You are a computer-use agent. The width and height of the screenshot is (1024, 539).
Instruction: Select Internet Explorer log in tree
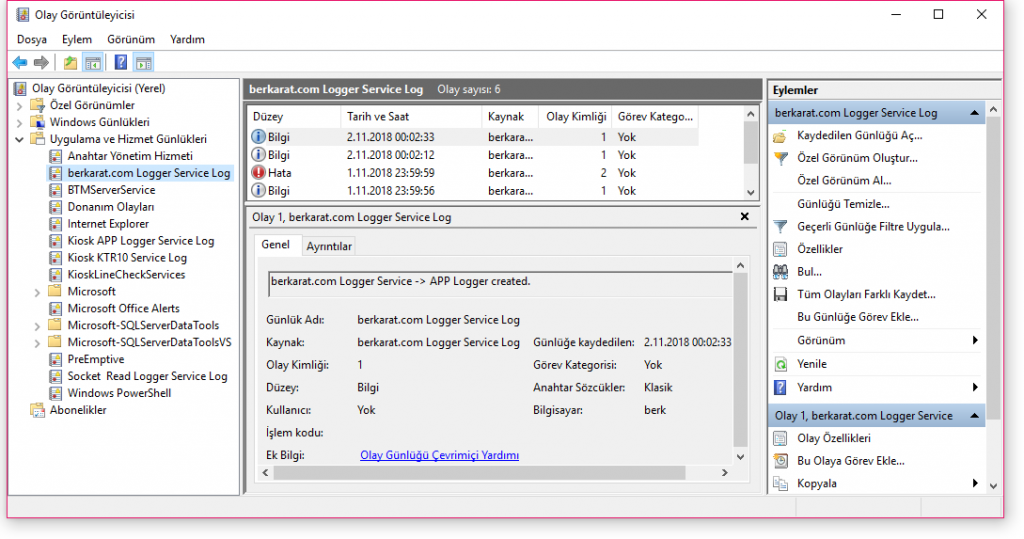pyautogui.click(x=108, y=223)
